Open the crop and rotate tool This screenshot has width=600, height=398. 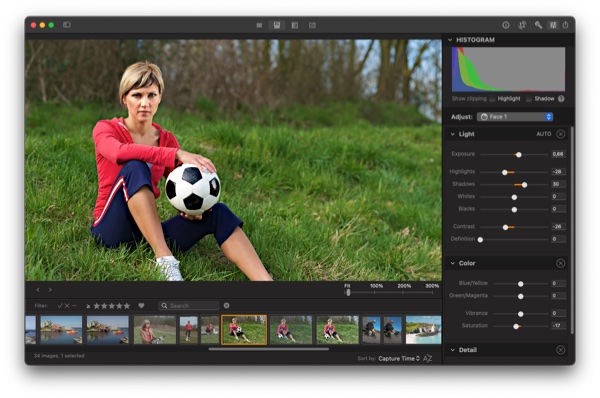tap(522, 25)
